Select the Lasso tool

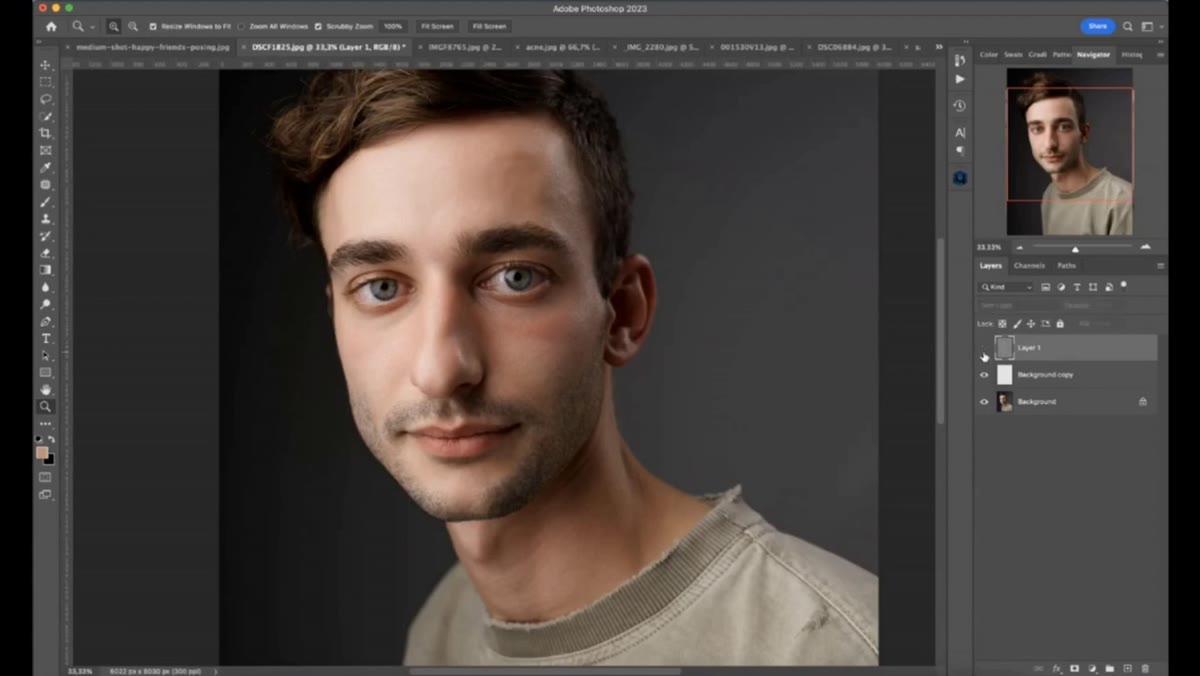[45, 99]
